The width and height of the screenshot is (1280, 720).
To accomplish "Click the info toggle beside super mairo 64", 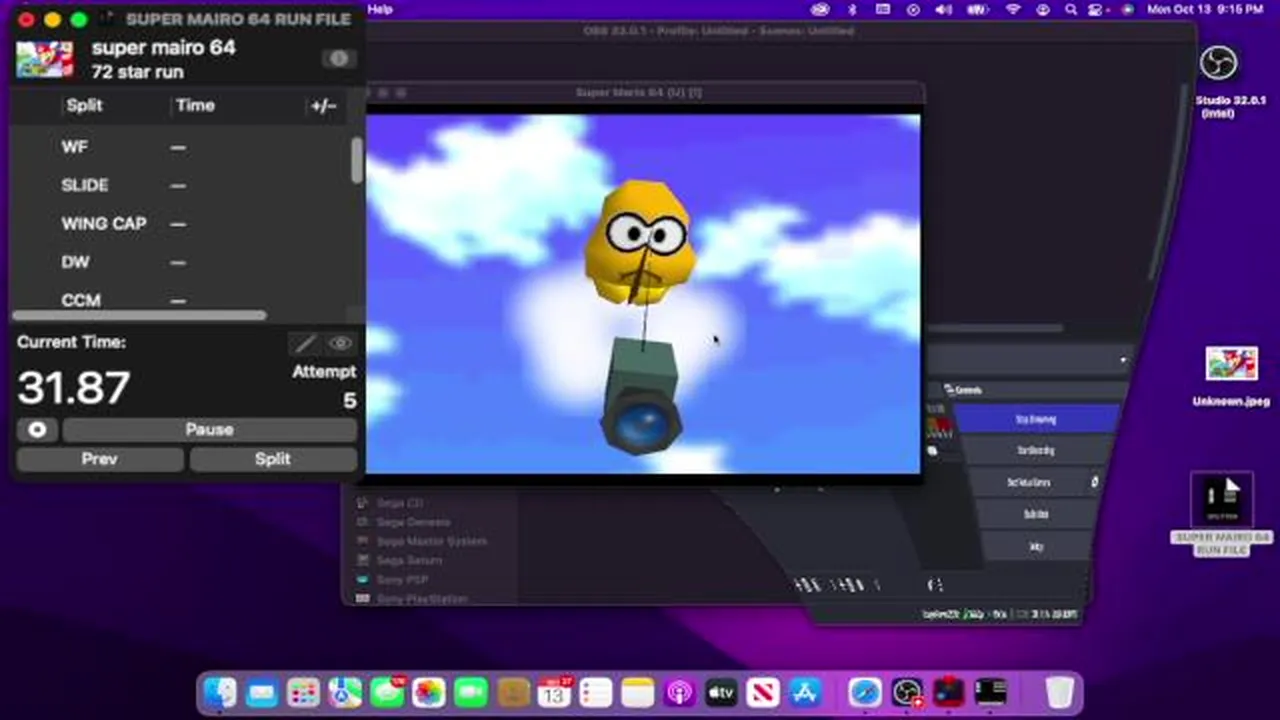I will pos(338,58).
